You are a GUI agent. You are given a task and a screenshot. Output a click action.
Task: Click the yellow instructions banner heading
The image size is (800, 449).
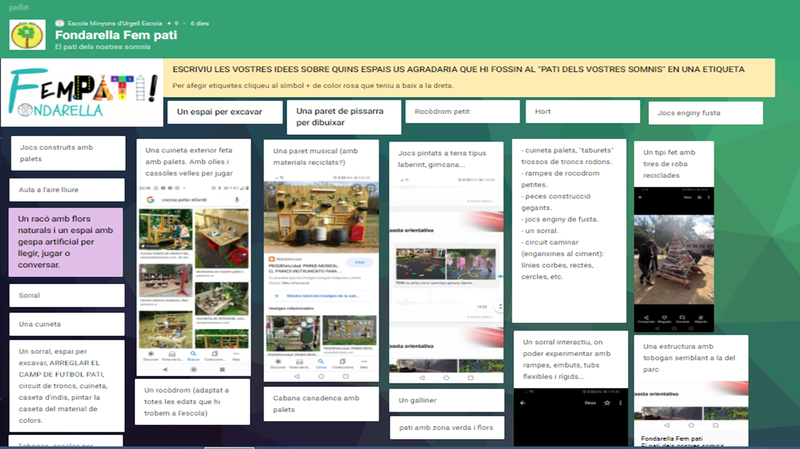pos(458,69)
